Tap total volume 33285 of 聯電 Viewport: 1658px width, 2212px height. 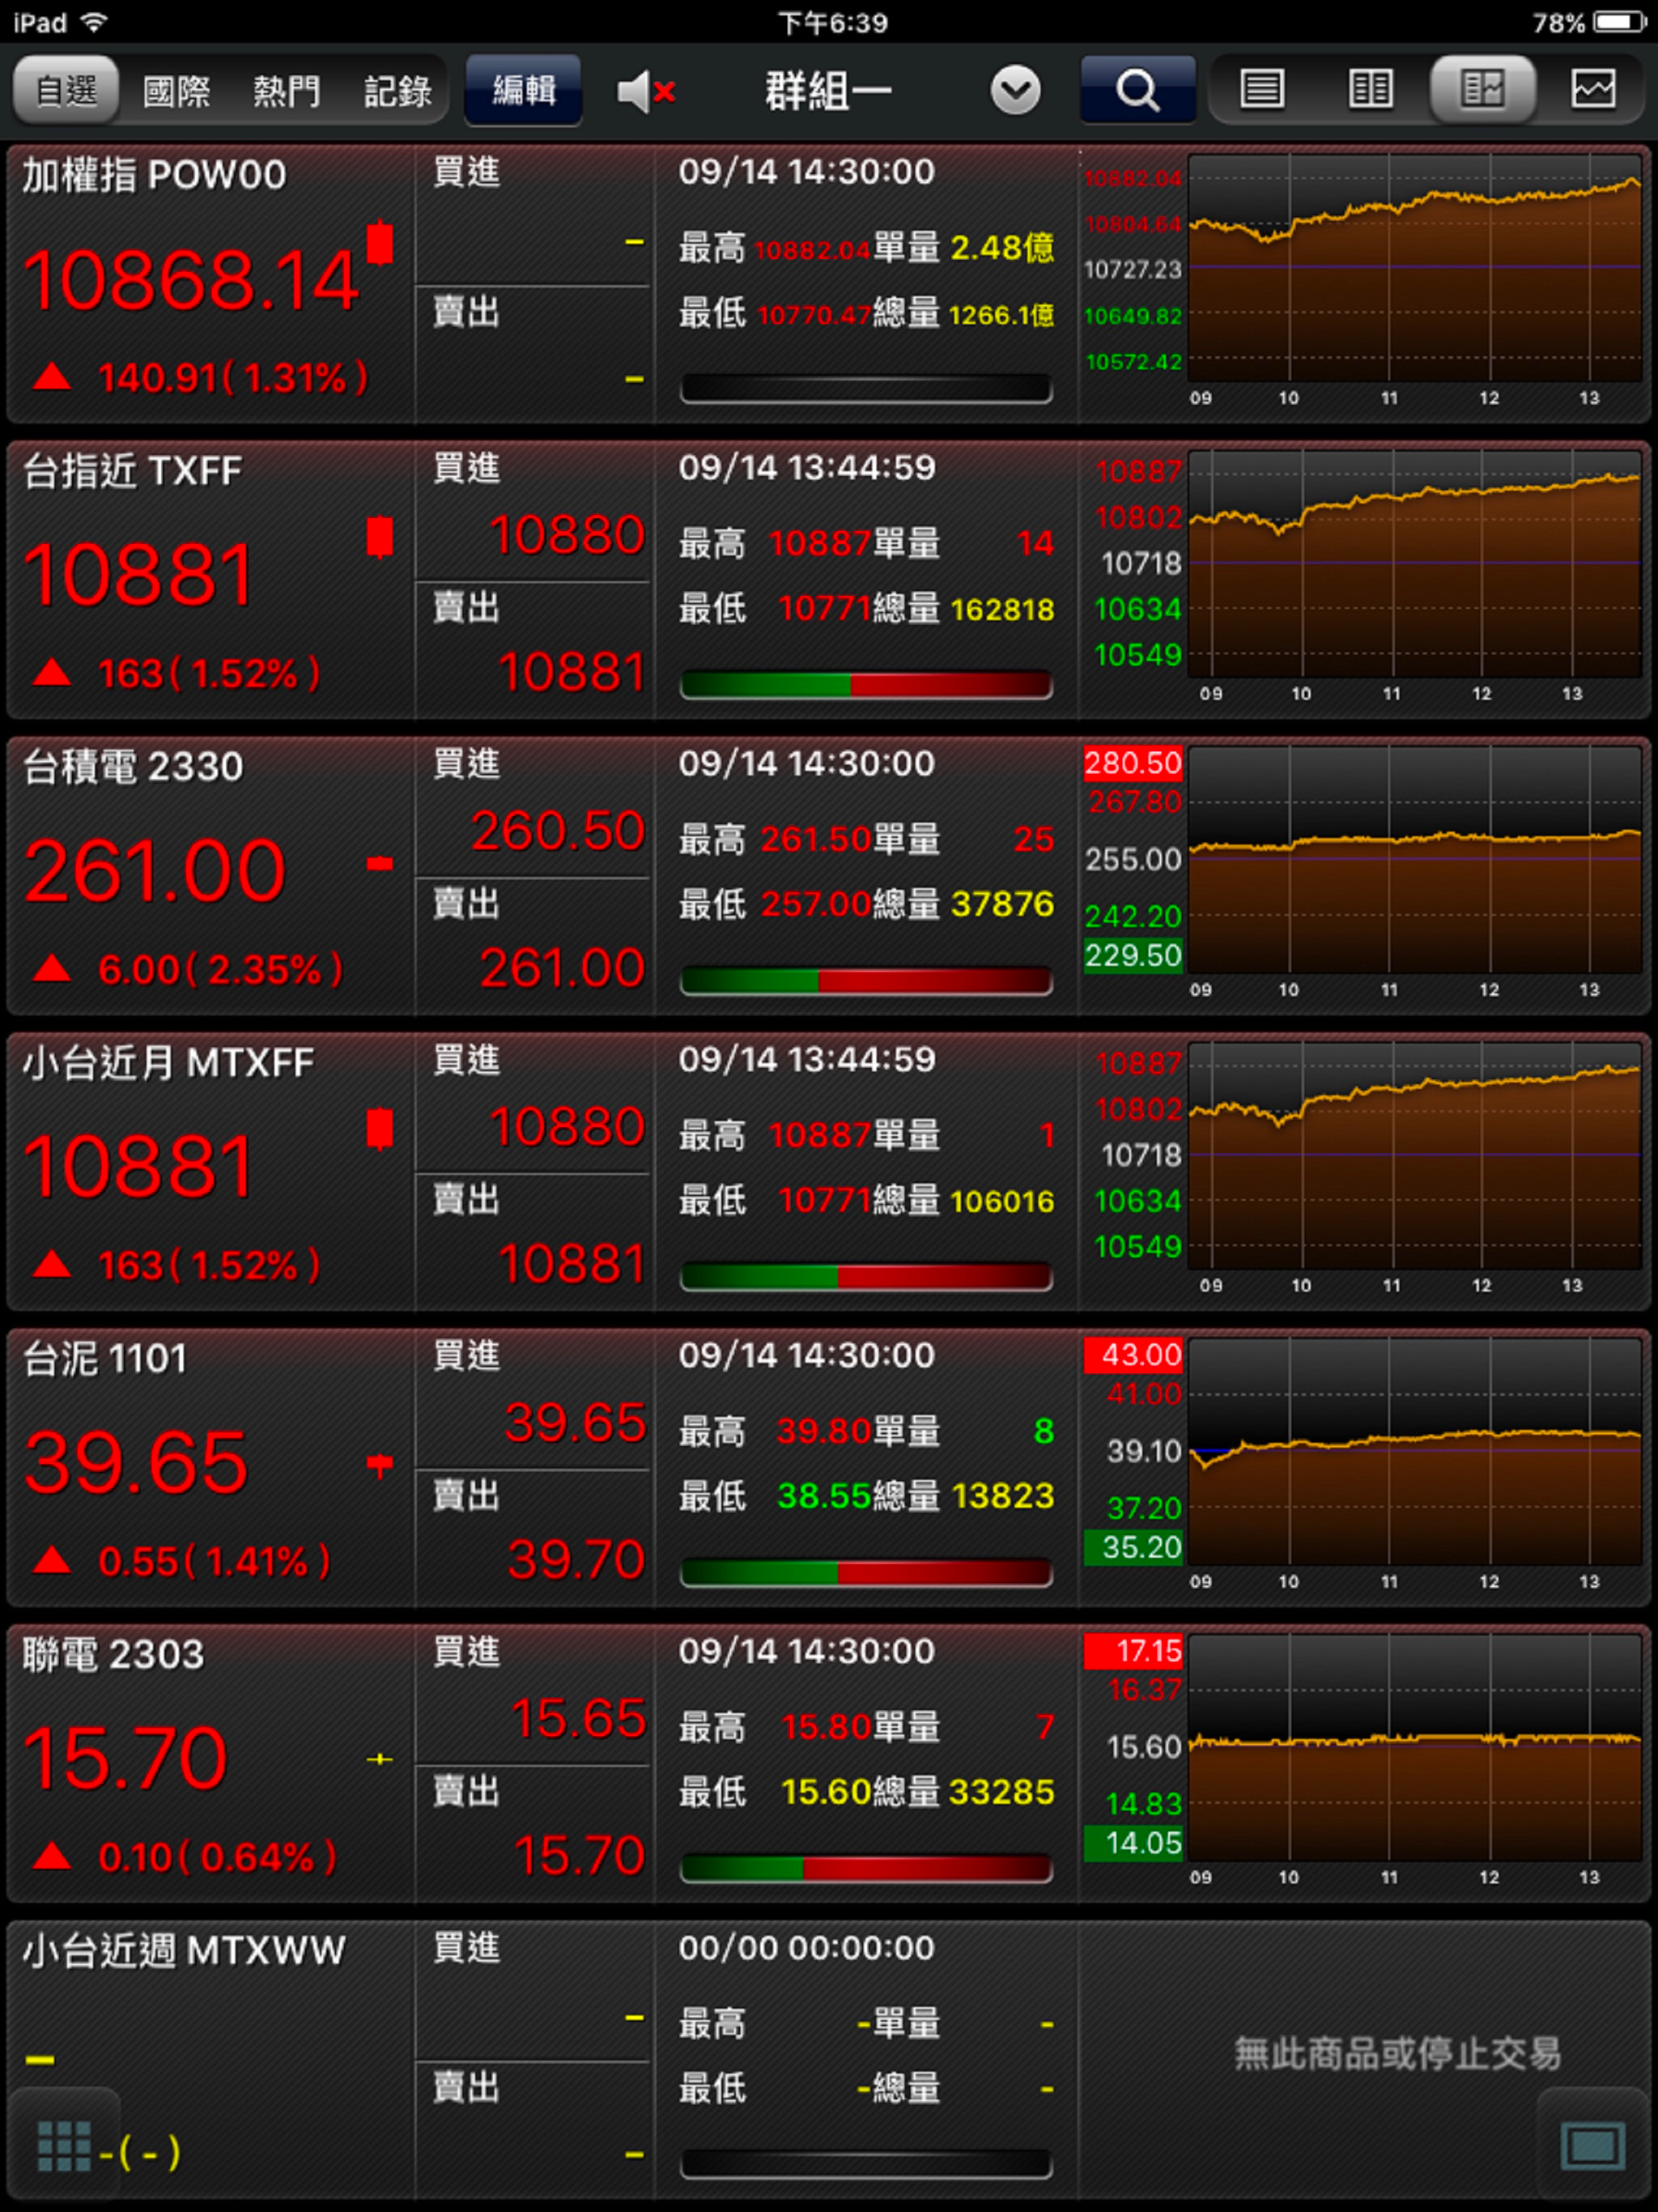[x=1002, y=1792]
